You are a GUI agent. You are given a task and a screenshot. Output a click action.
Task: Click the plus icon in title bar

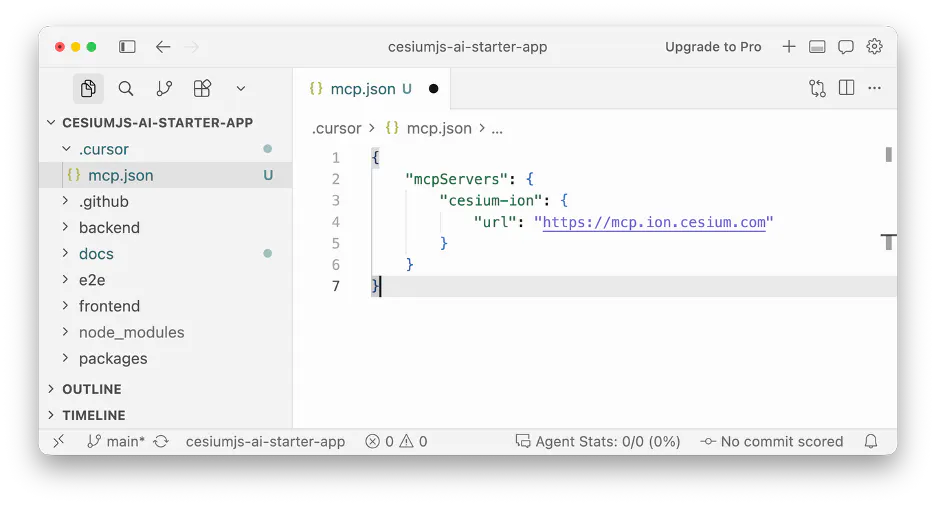(789, 47)
